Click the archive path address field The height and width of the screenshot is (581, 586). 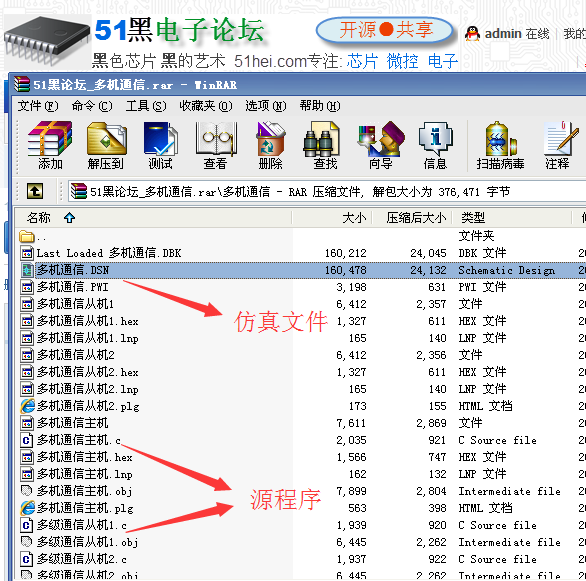point(327,192)
